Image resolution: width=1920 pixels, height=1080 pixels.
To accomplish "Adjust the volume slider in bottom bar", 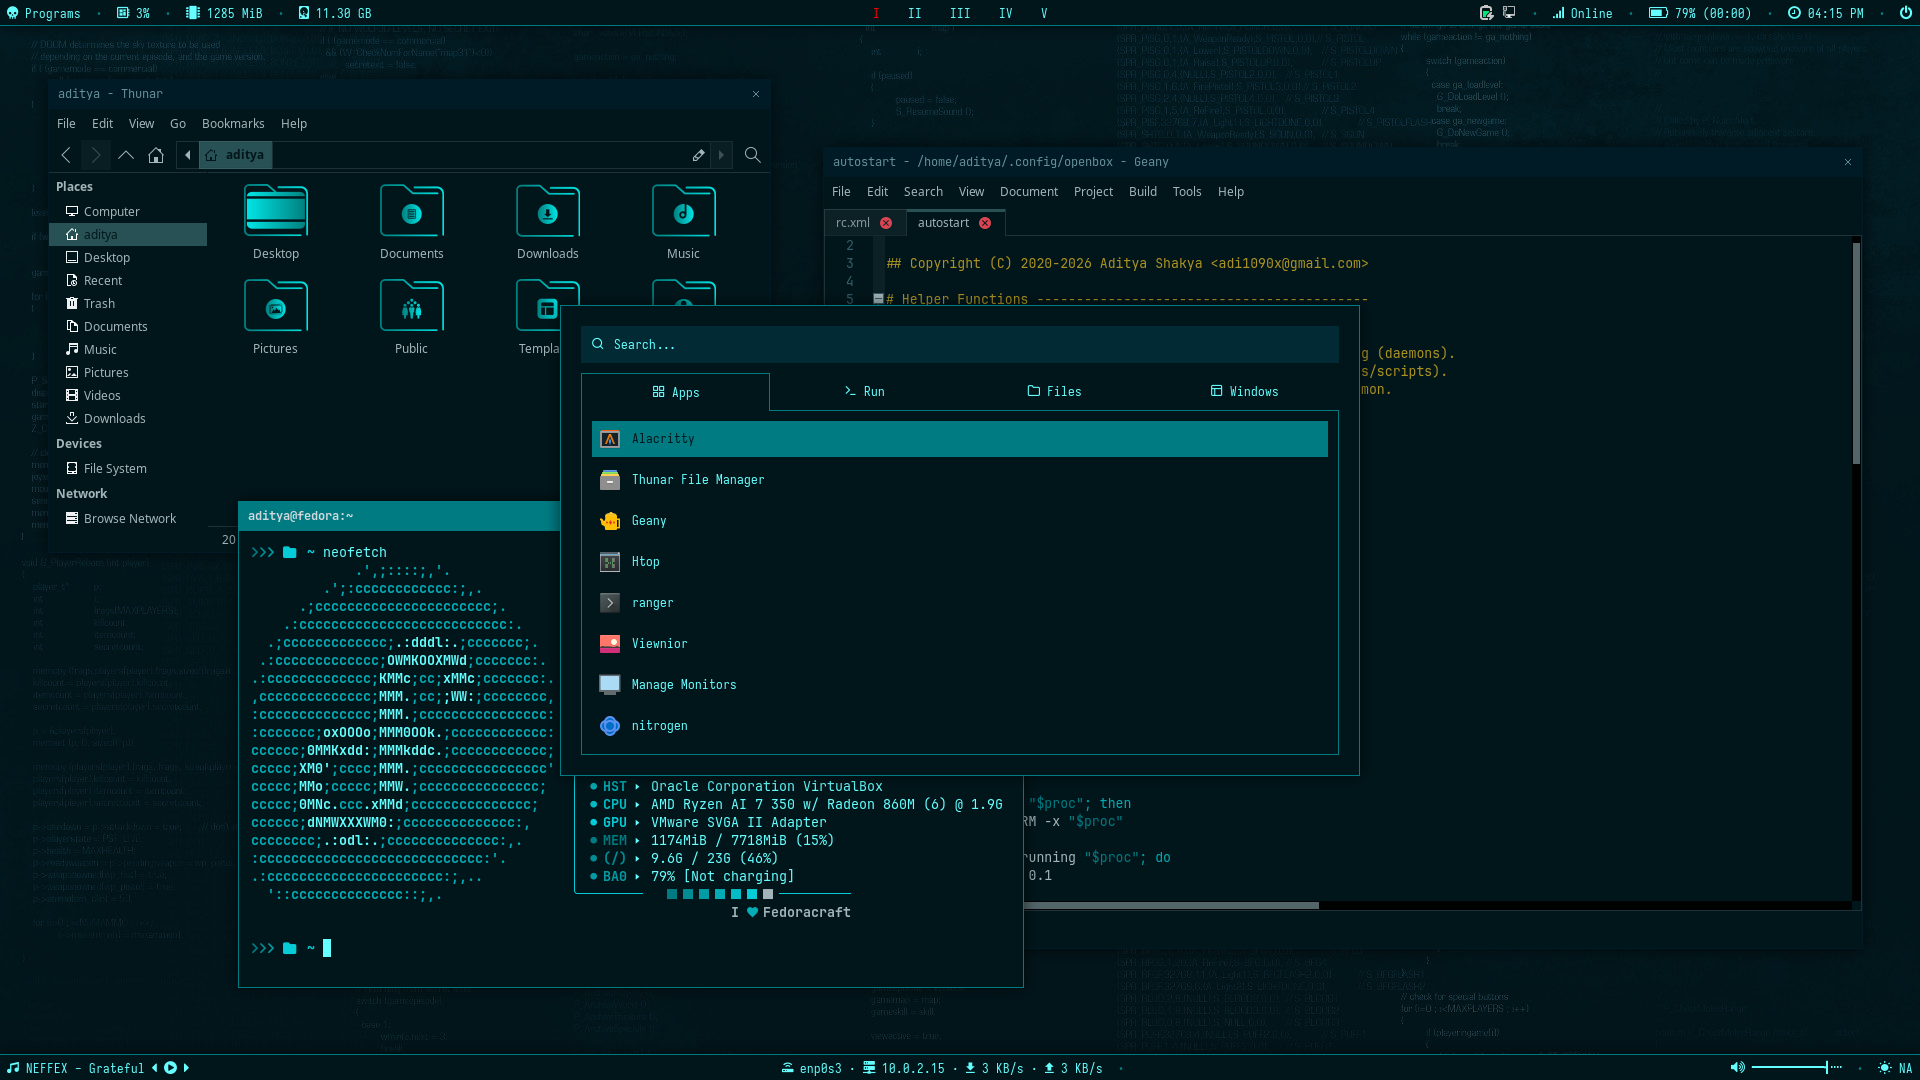I will pyautogui.click(x=1797, y=1068).
